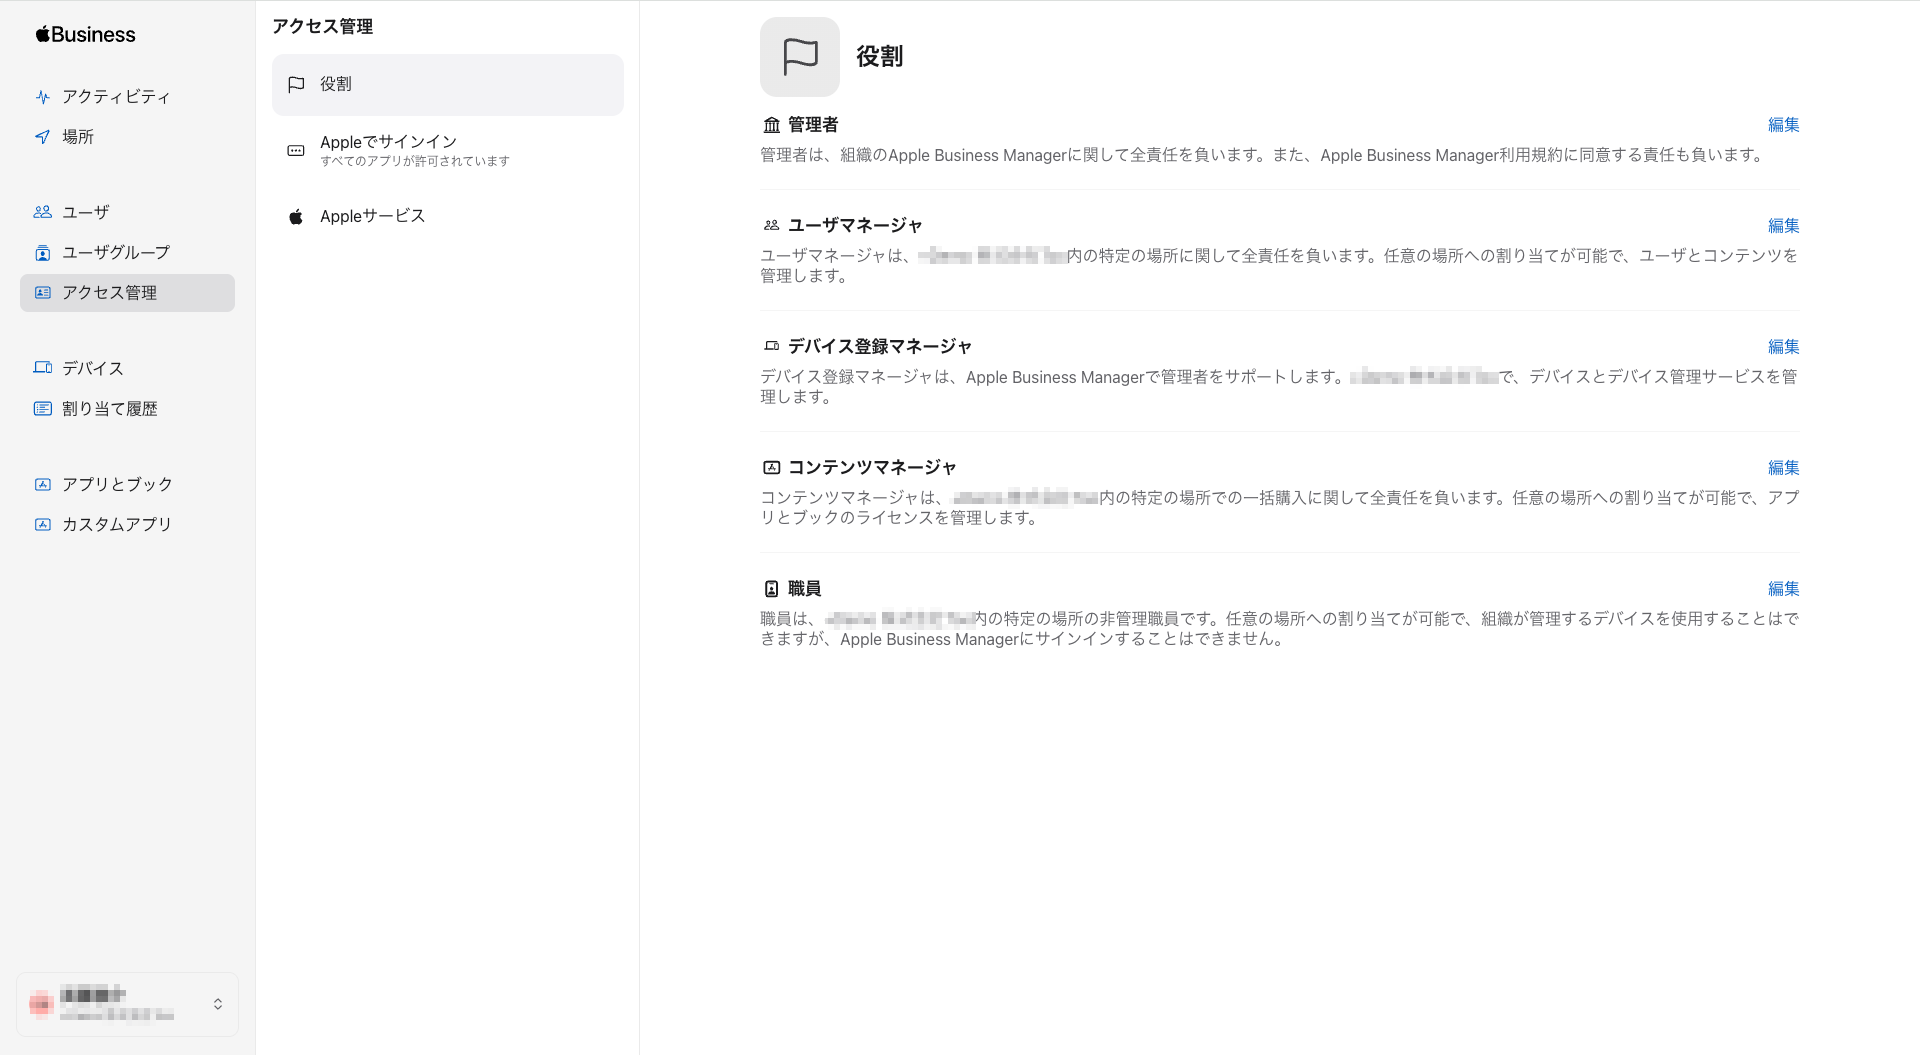Click the ユーザマネージャ role heading

[855, 226]
